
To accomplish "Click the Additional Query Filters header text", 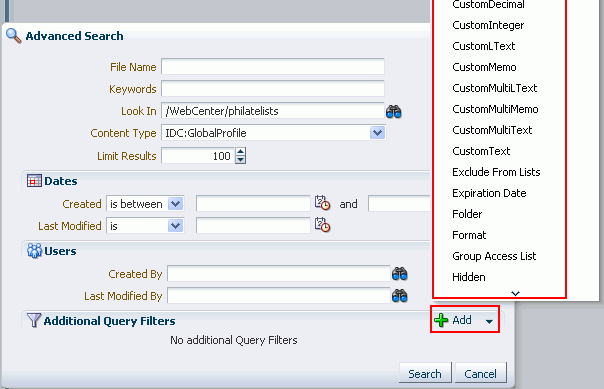I will 109,321.
